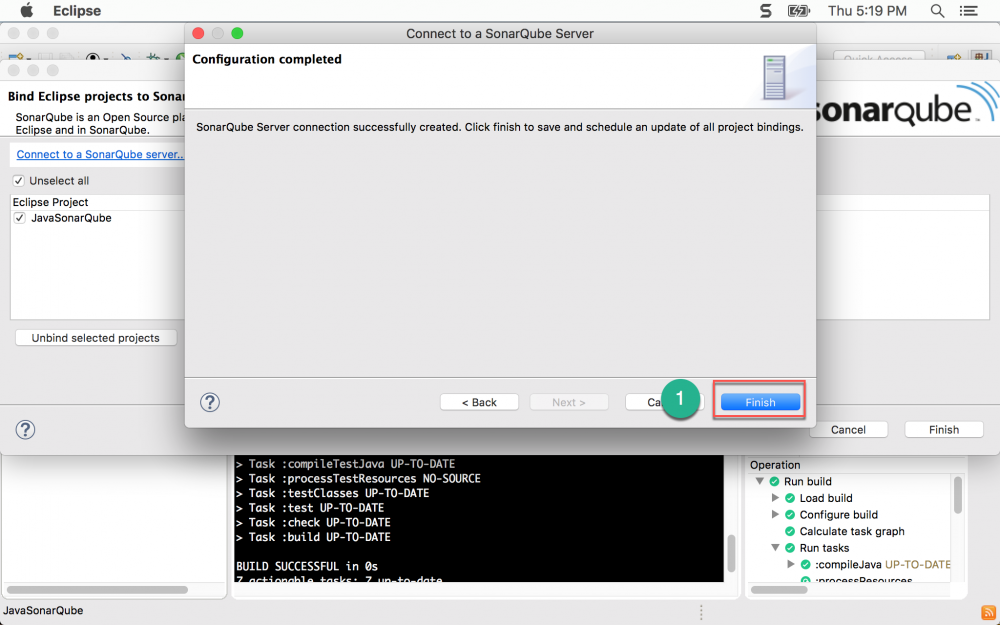The width and height of the screenshot is (1000, 625).
Task: Click console line Task :testClasses UP-TO-DATE
Action: click(x=332, y=493)
